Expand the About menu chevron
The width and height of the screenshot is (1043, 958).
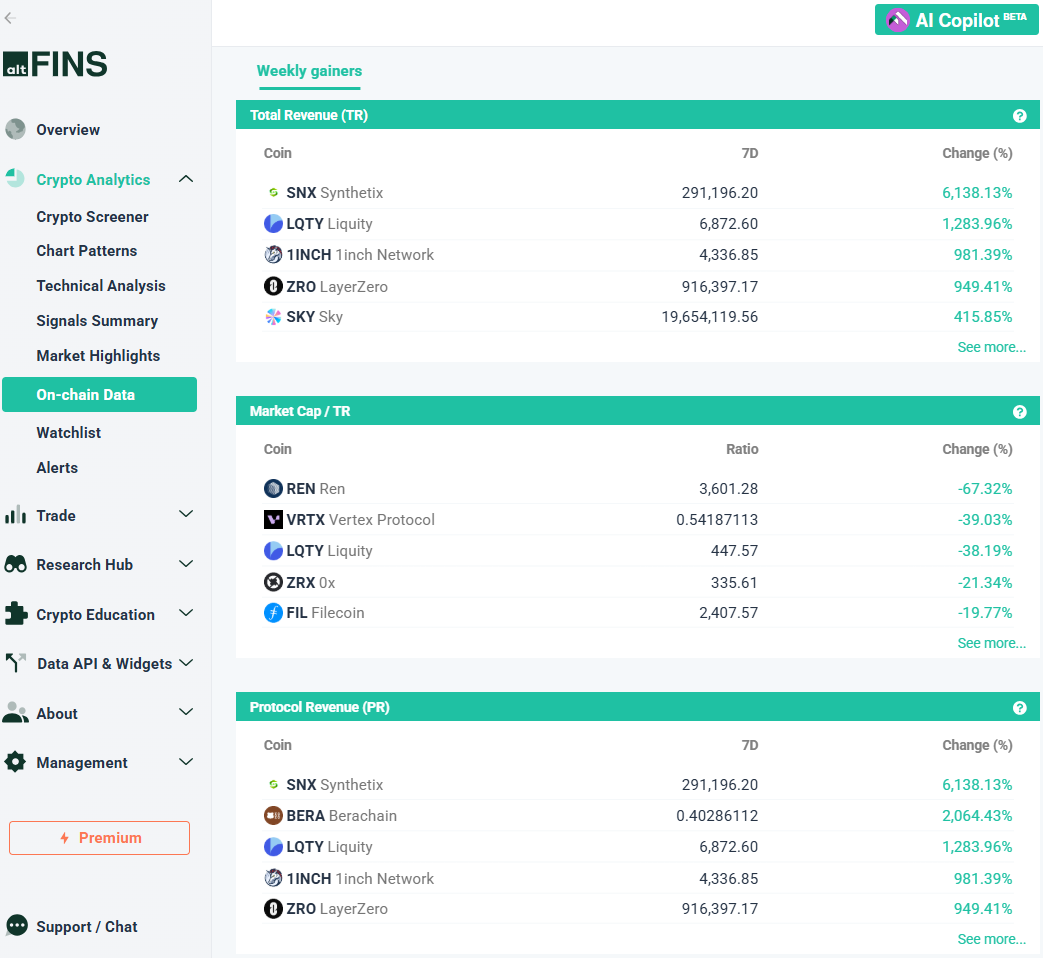(186, 712)
